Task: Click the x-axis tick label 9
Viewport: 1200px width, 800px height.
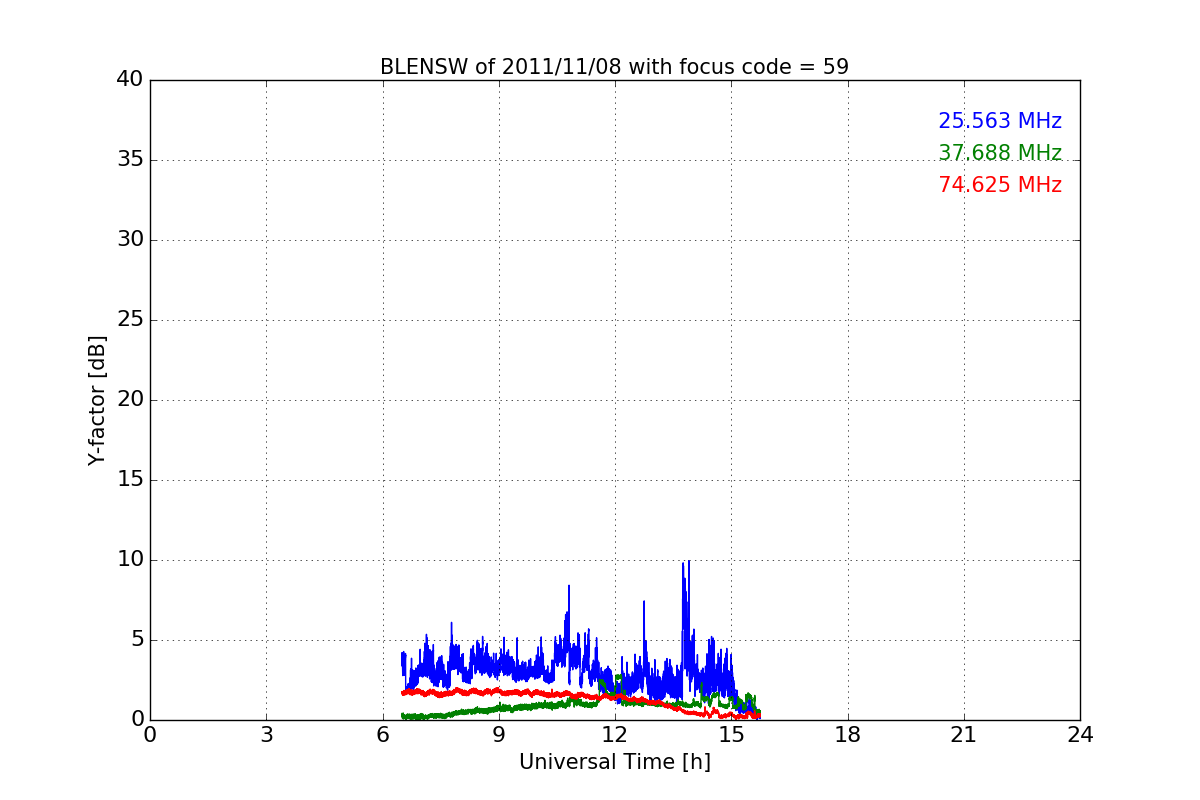Action: [499, 735]
